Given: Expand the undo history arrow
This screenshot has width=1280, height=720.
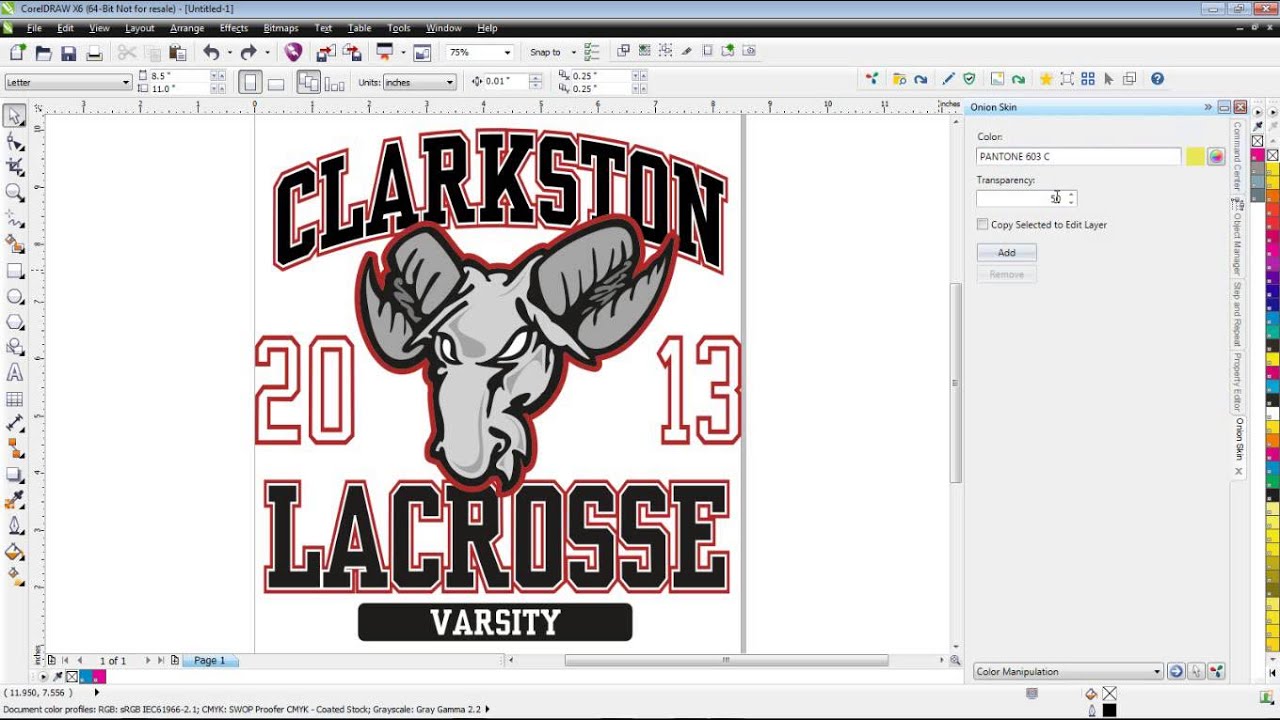Looking at the screenshot, I should [229, 52].
